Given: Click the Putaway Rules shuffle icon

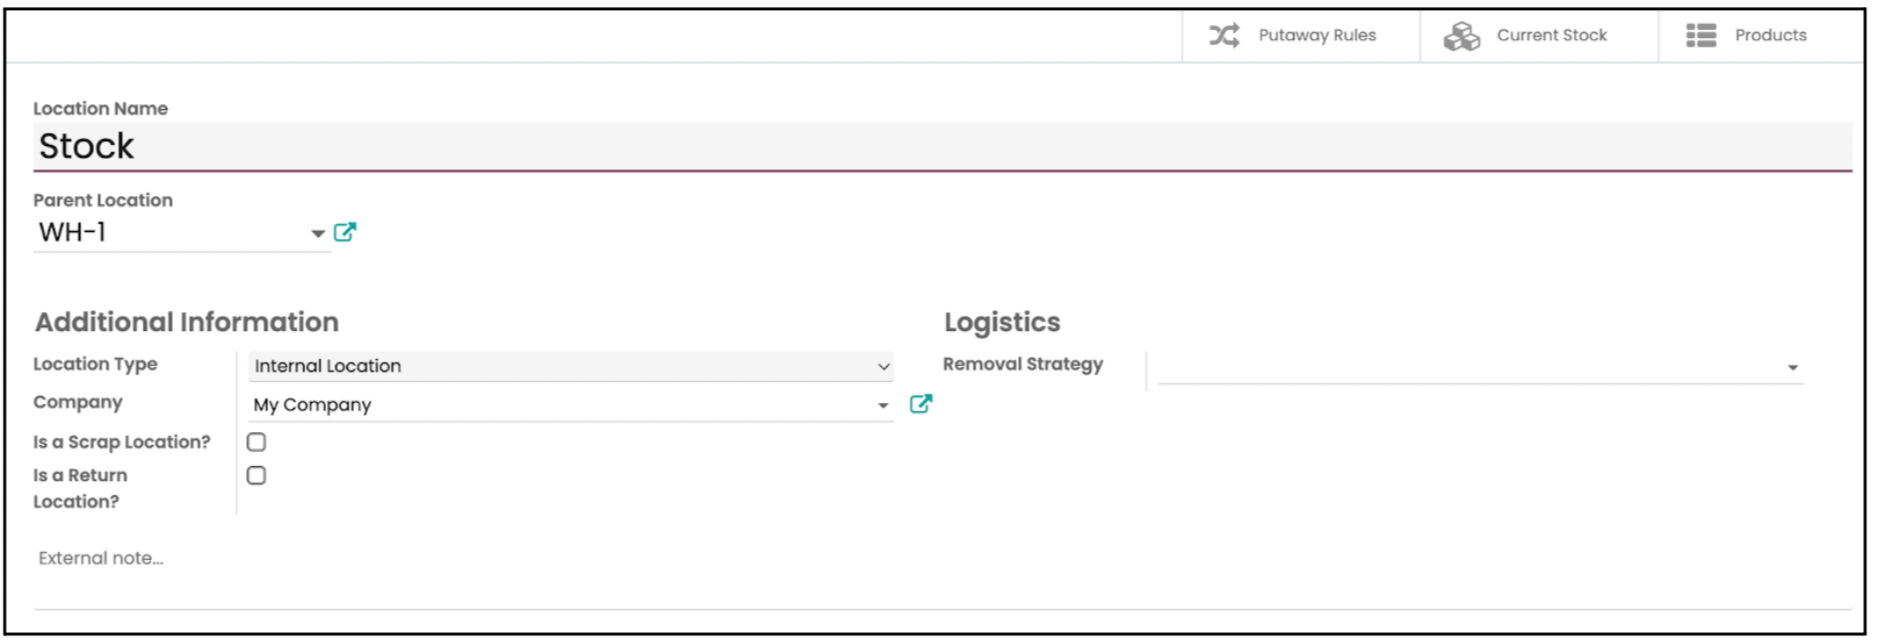Looking at the screenshot, I should coord(1224,35).
